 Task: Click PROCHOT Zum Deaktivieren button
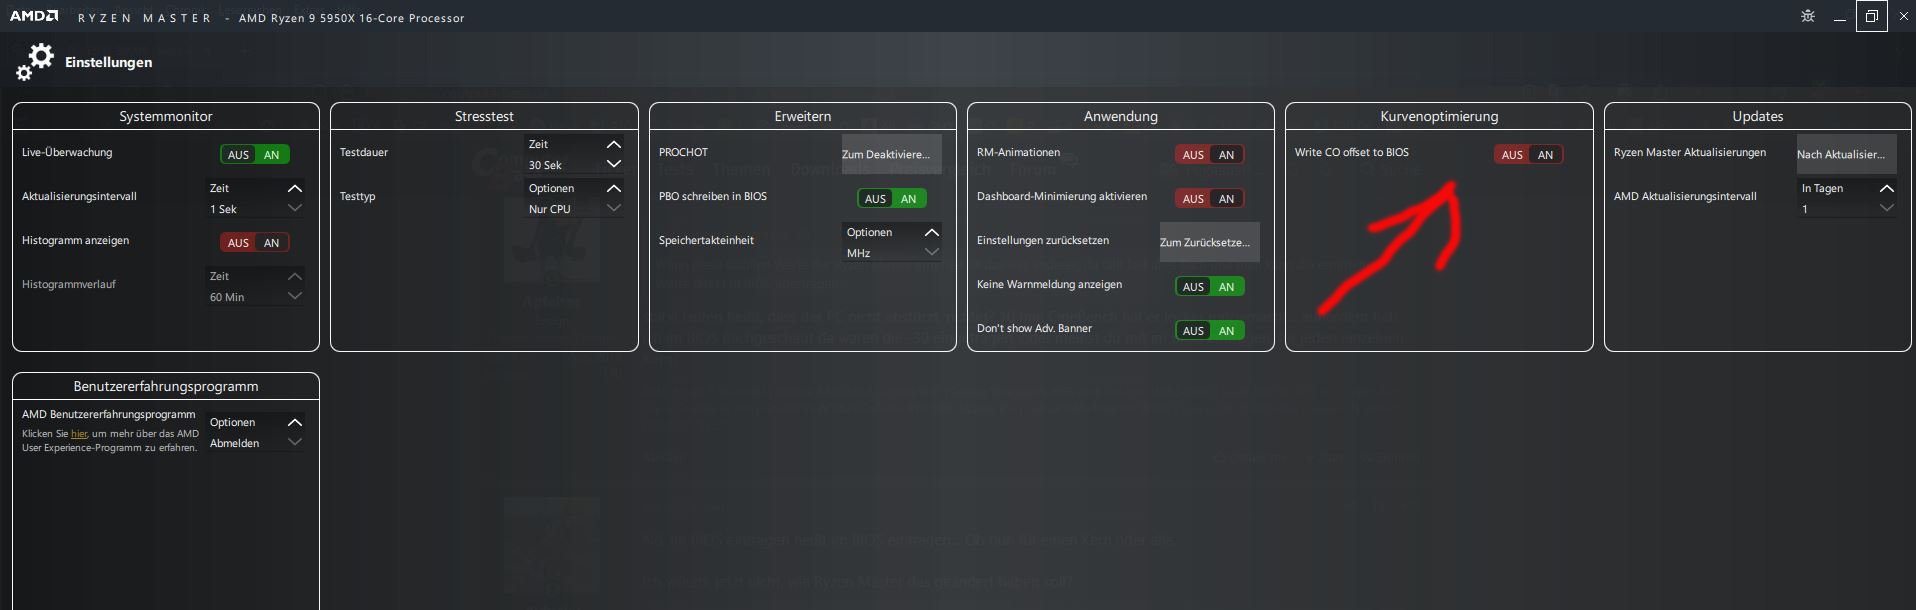tap(892, 154)
